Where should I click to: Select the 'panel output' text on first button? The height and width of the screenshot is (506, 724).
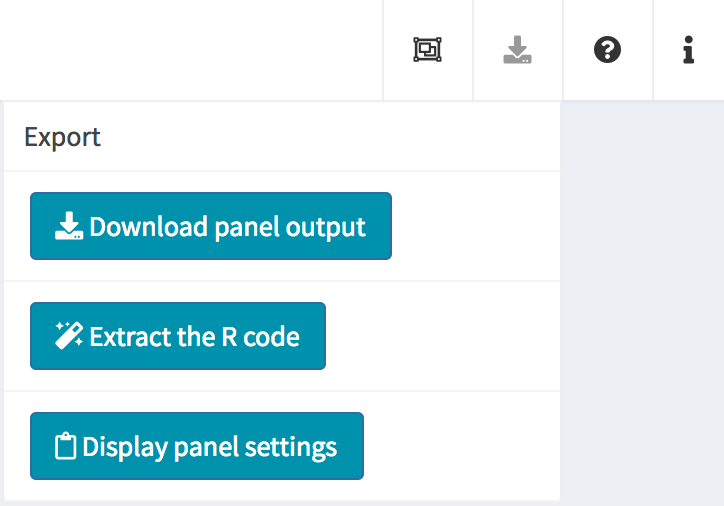point(290,228)
